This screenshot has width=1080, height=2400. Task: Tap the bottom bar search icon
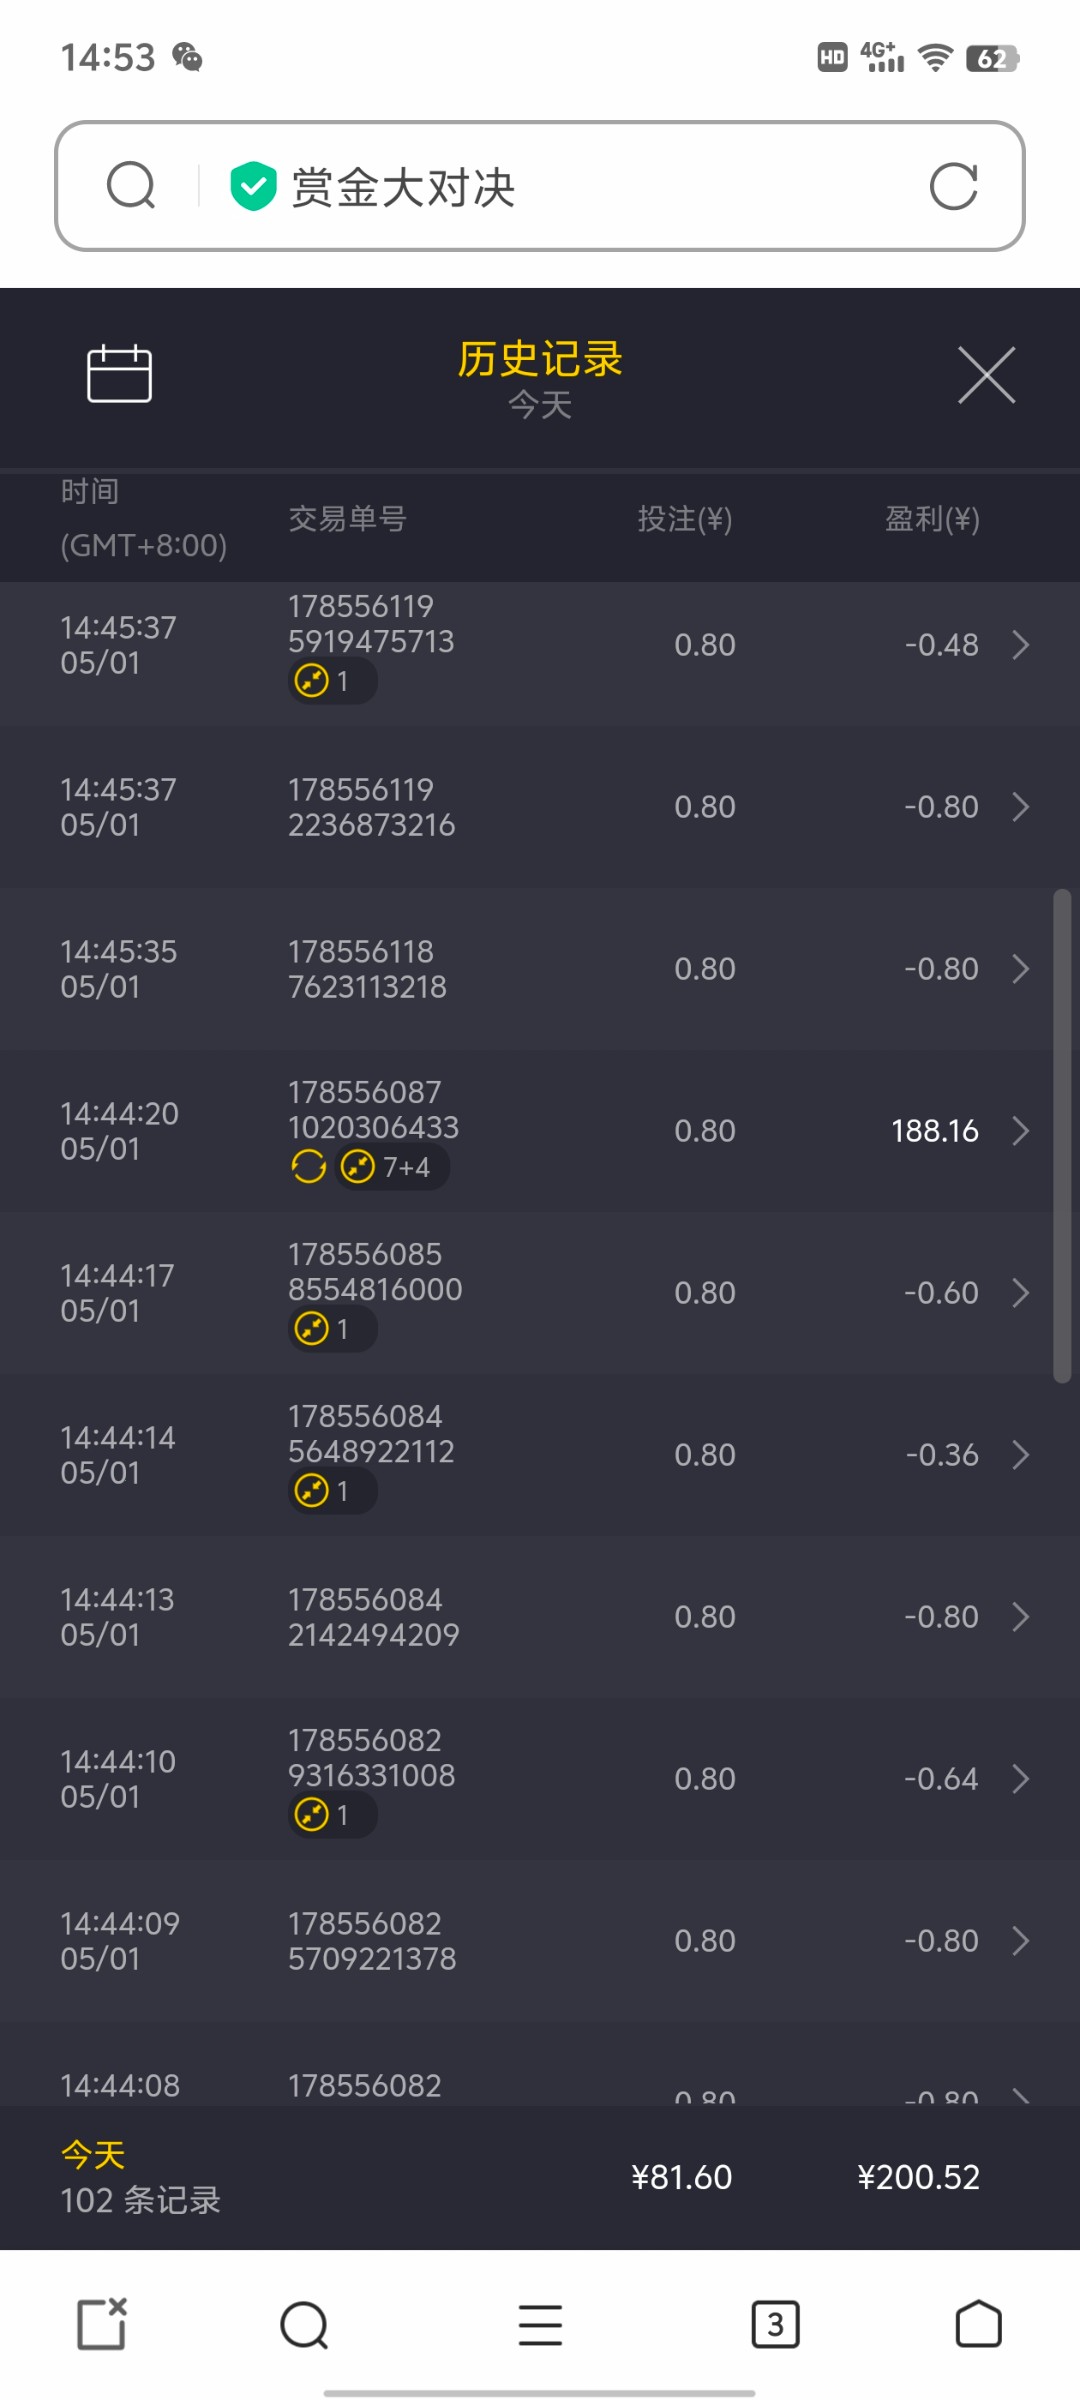coord(304,2324)
